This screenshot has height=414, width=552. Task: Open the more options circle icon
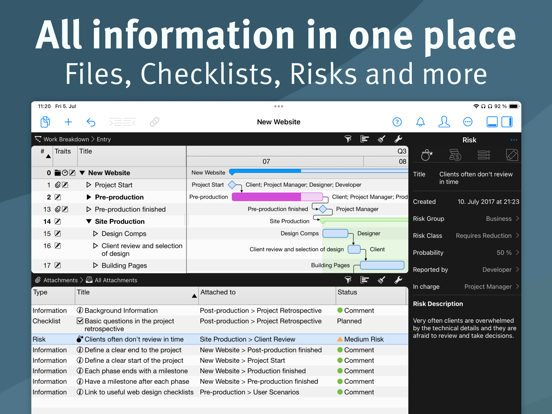pyautogui.click(x=468, y=122)
